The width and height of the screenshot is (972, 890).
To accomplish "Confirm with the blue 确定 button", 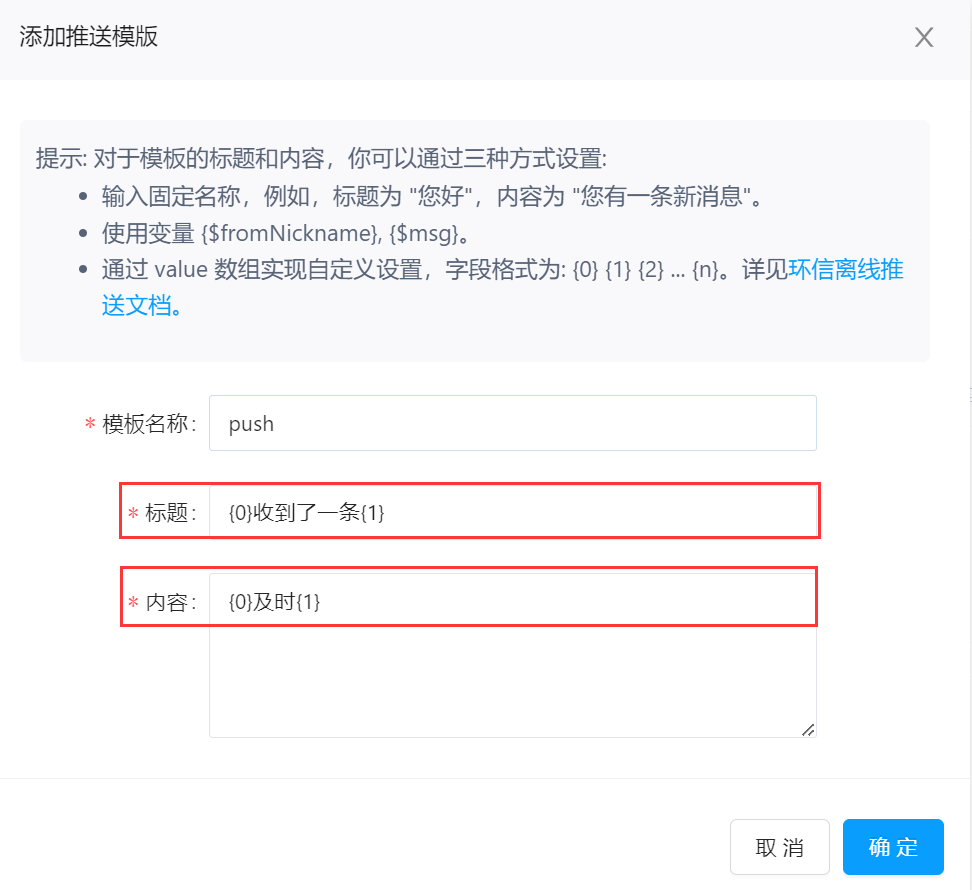I will tap(893, 847).
